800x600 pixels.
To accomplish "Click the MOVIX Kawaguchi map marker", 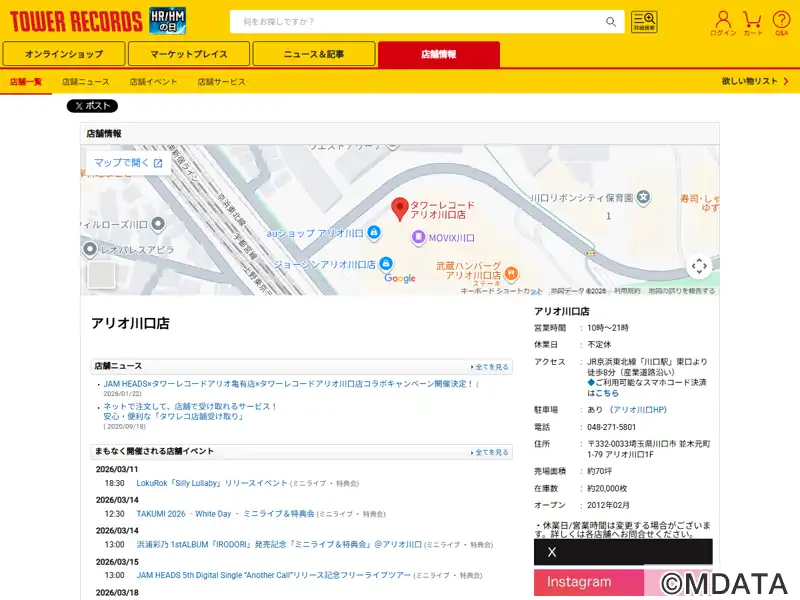I will [x=418, y=238].
